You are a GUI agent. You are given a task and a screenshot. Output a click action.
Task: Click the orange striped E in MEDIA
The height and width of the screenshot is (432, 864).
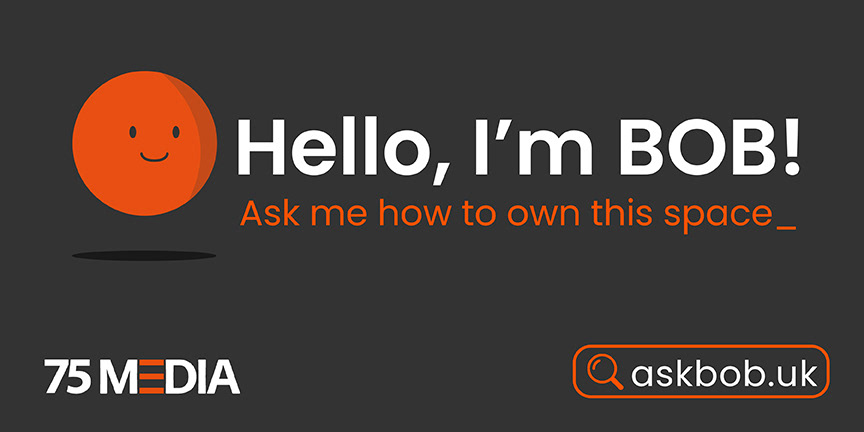(x=155, y=376)
